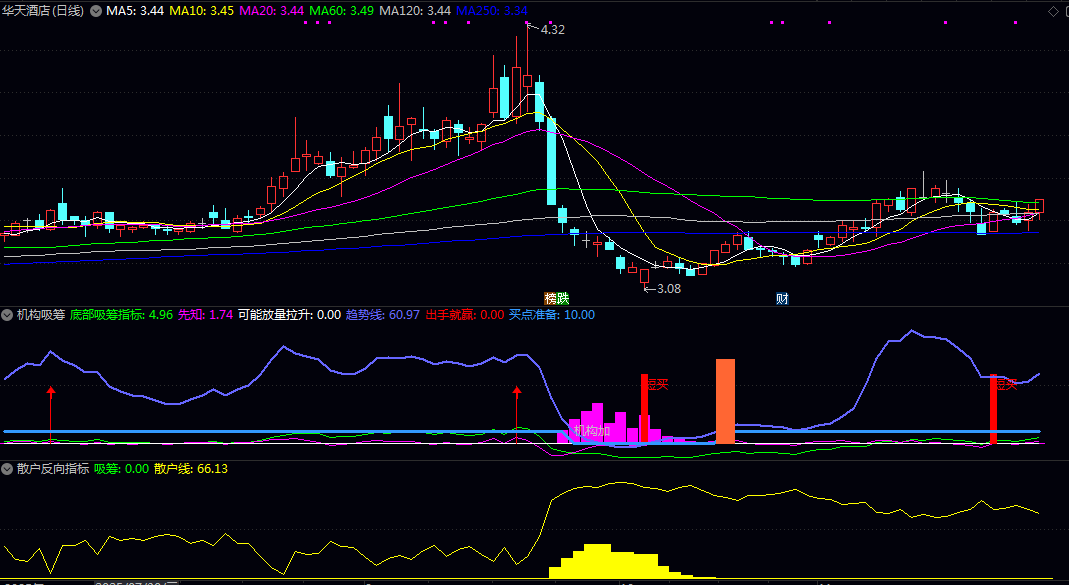Screen dimensions: 1069x585
Task: Click the 财 financial report marker
Action: 782,298
